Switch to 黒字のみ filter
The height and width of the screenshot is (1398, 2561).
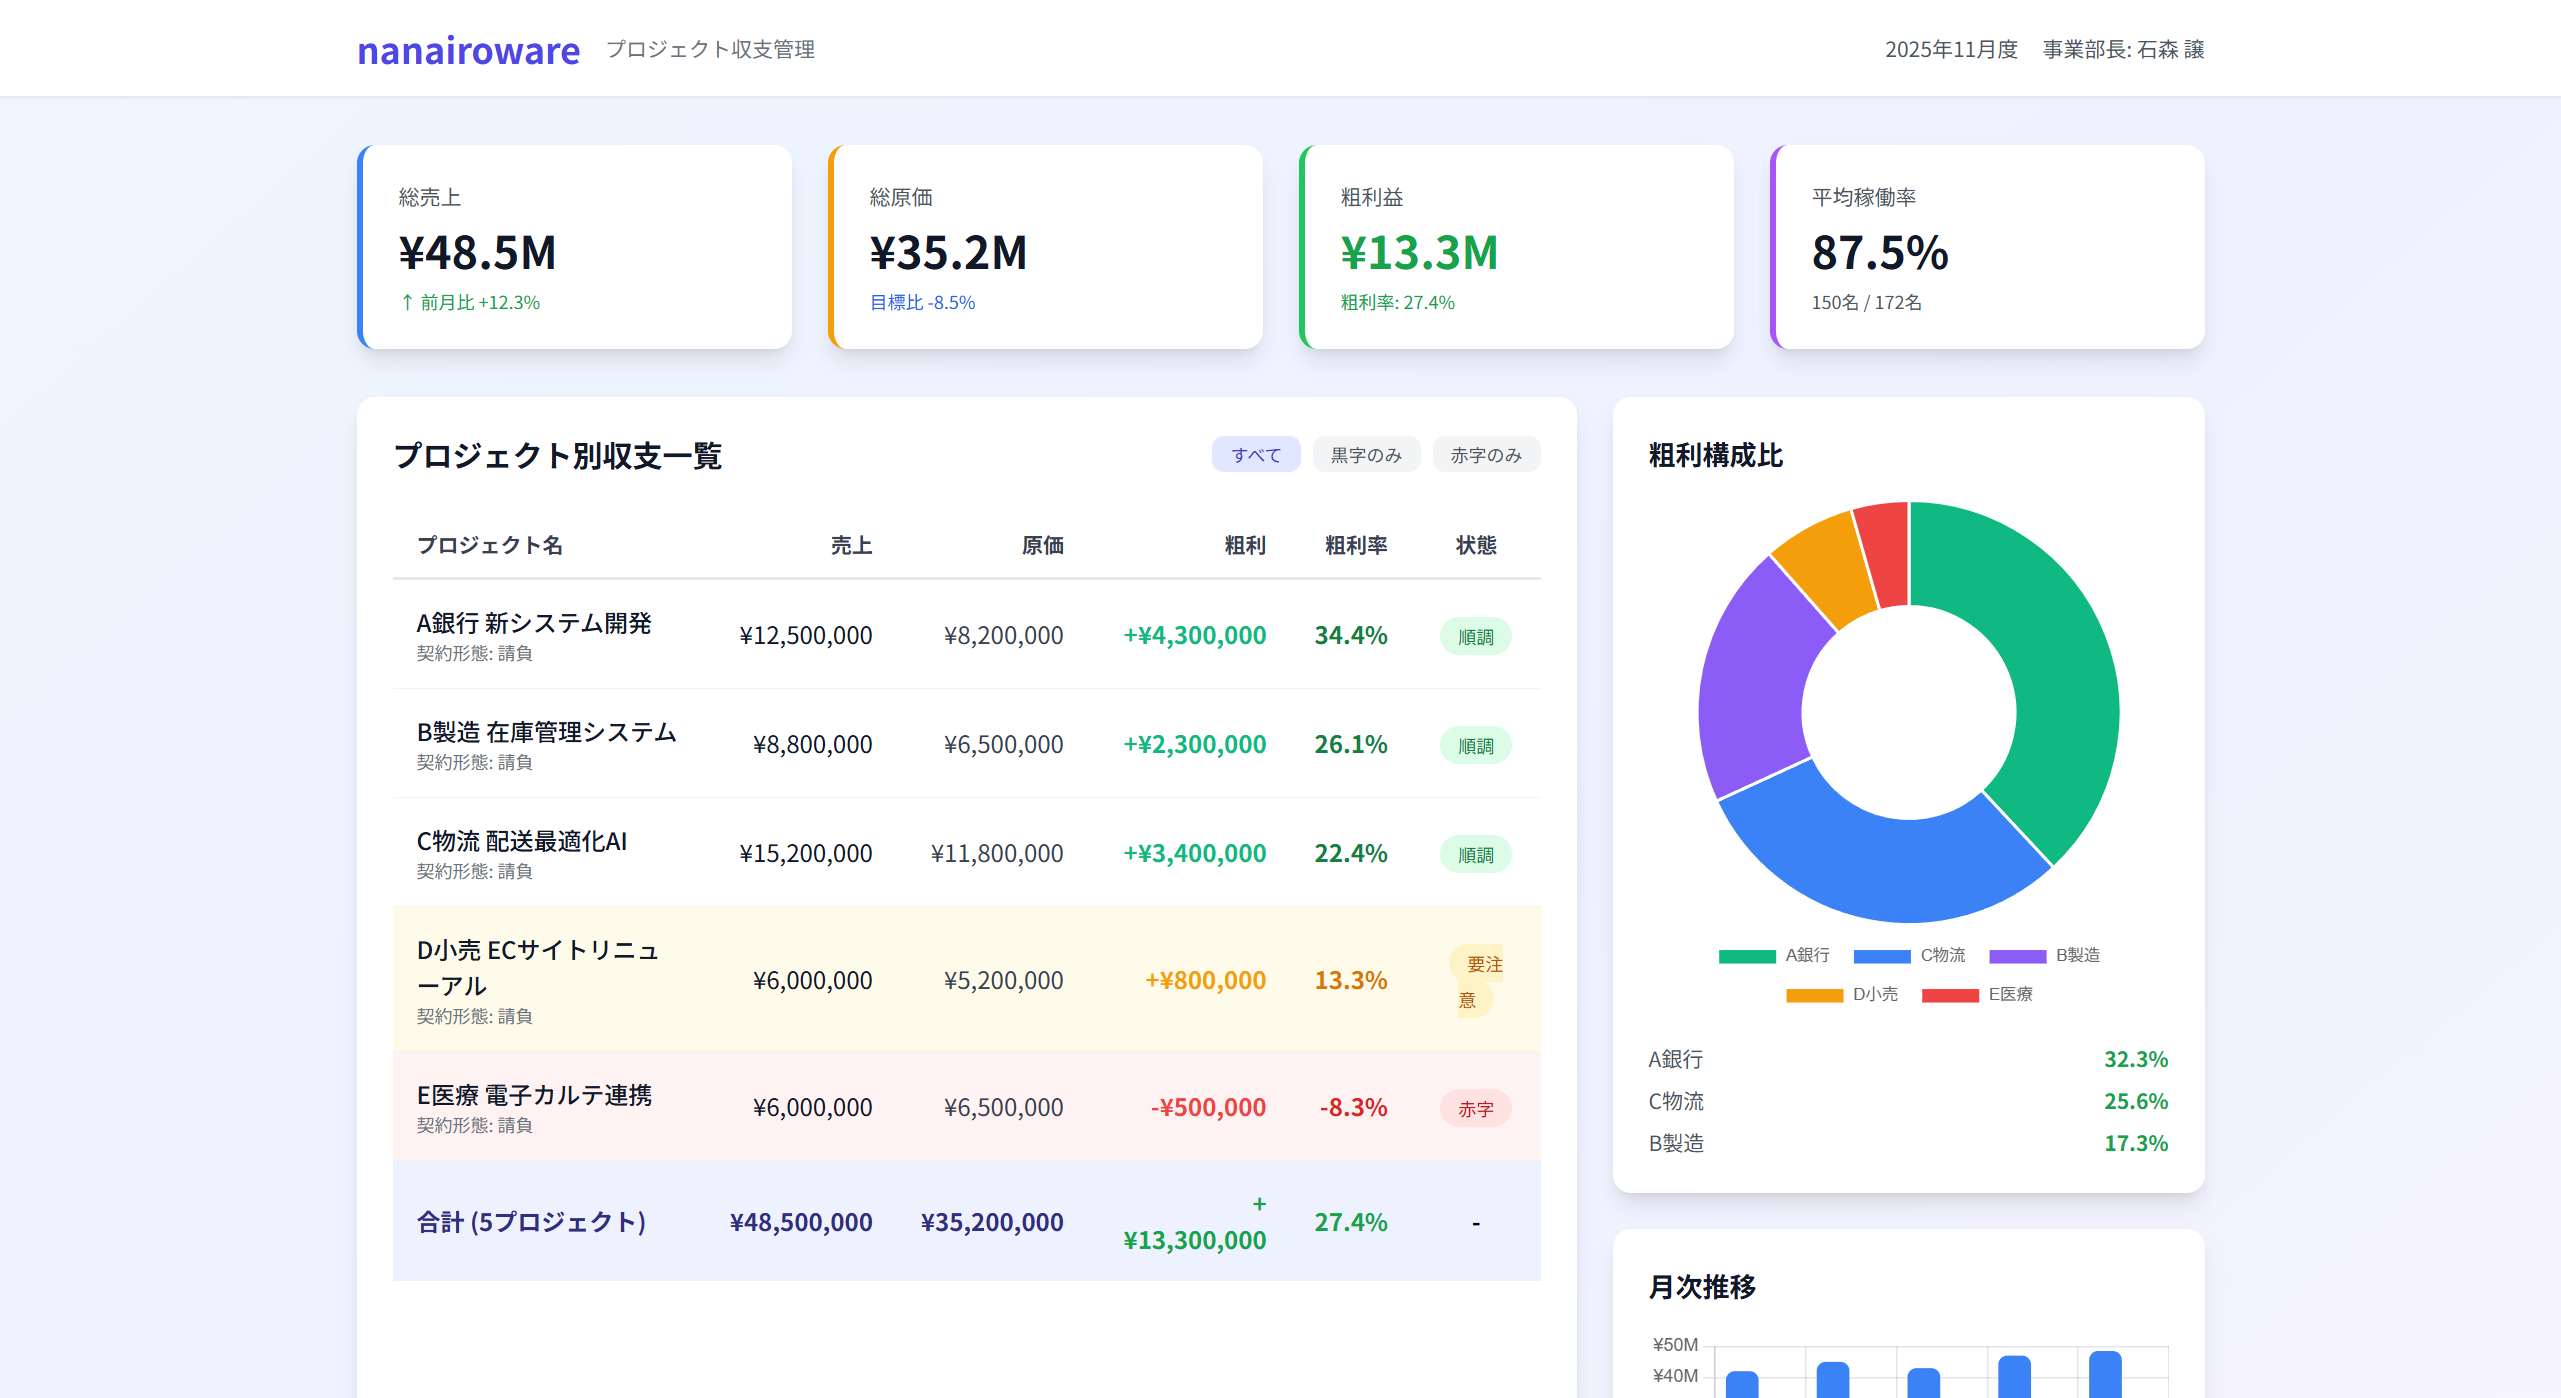point(1365,455)
